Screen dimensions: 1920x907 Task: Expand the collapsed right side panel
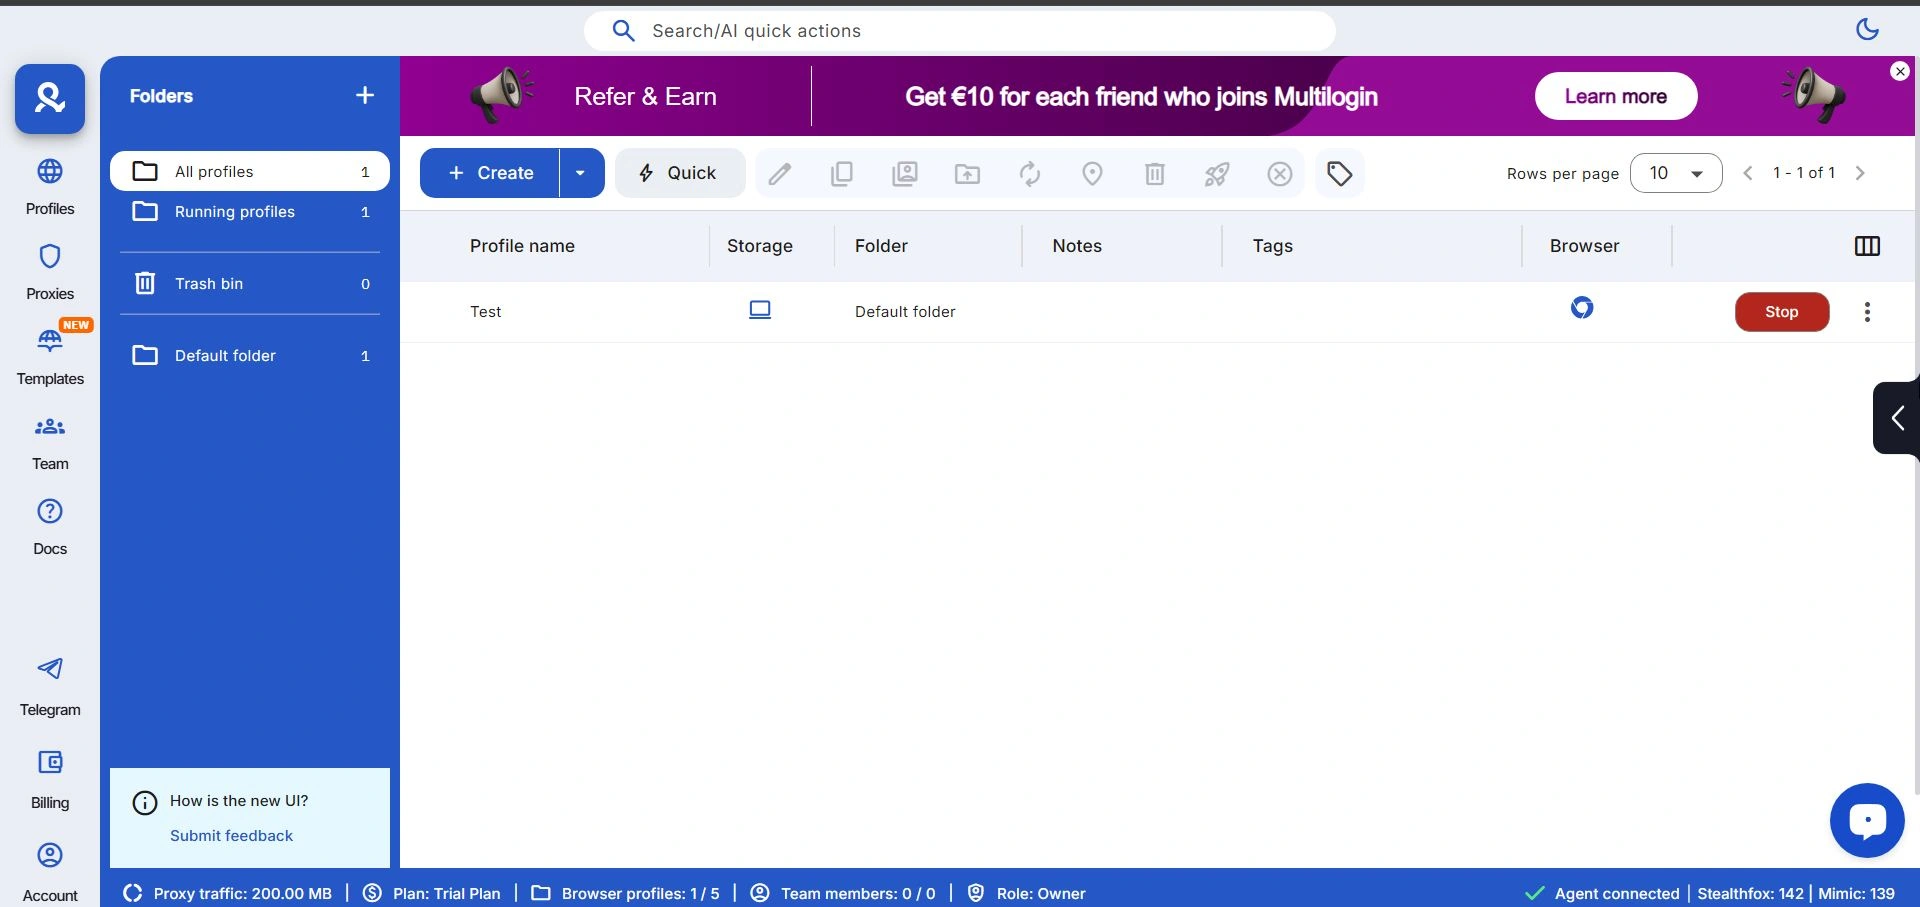[1896, 418]
